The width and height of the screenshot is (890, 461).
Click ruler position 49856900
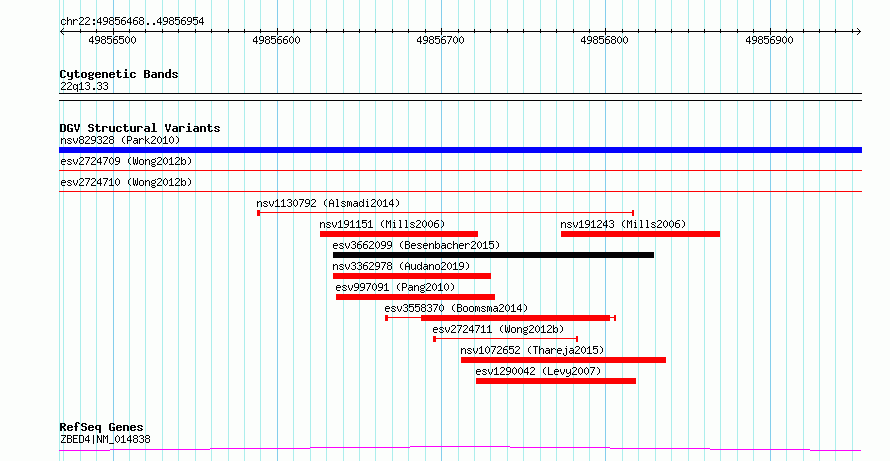pyautogui.click(x=769, y=40)
